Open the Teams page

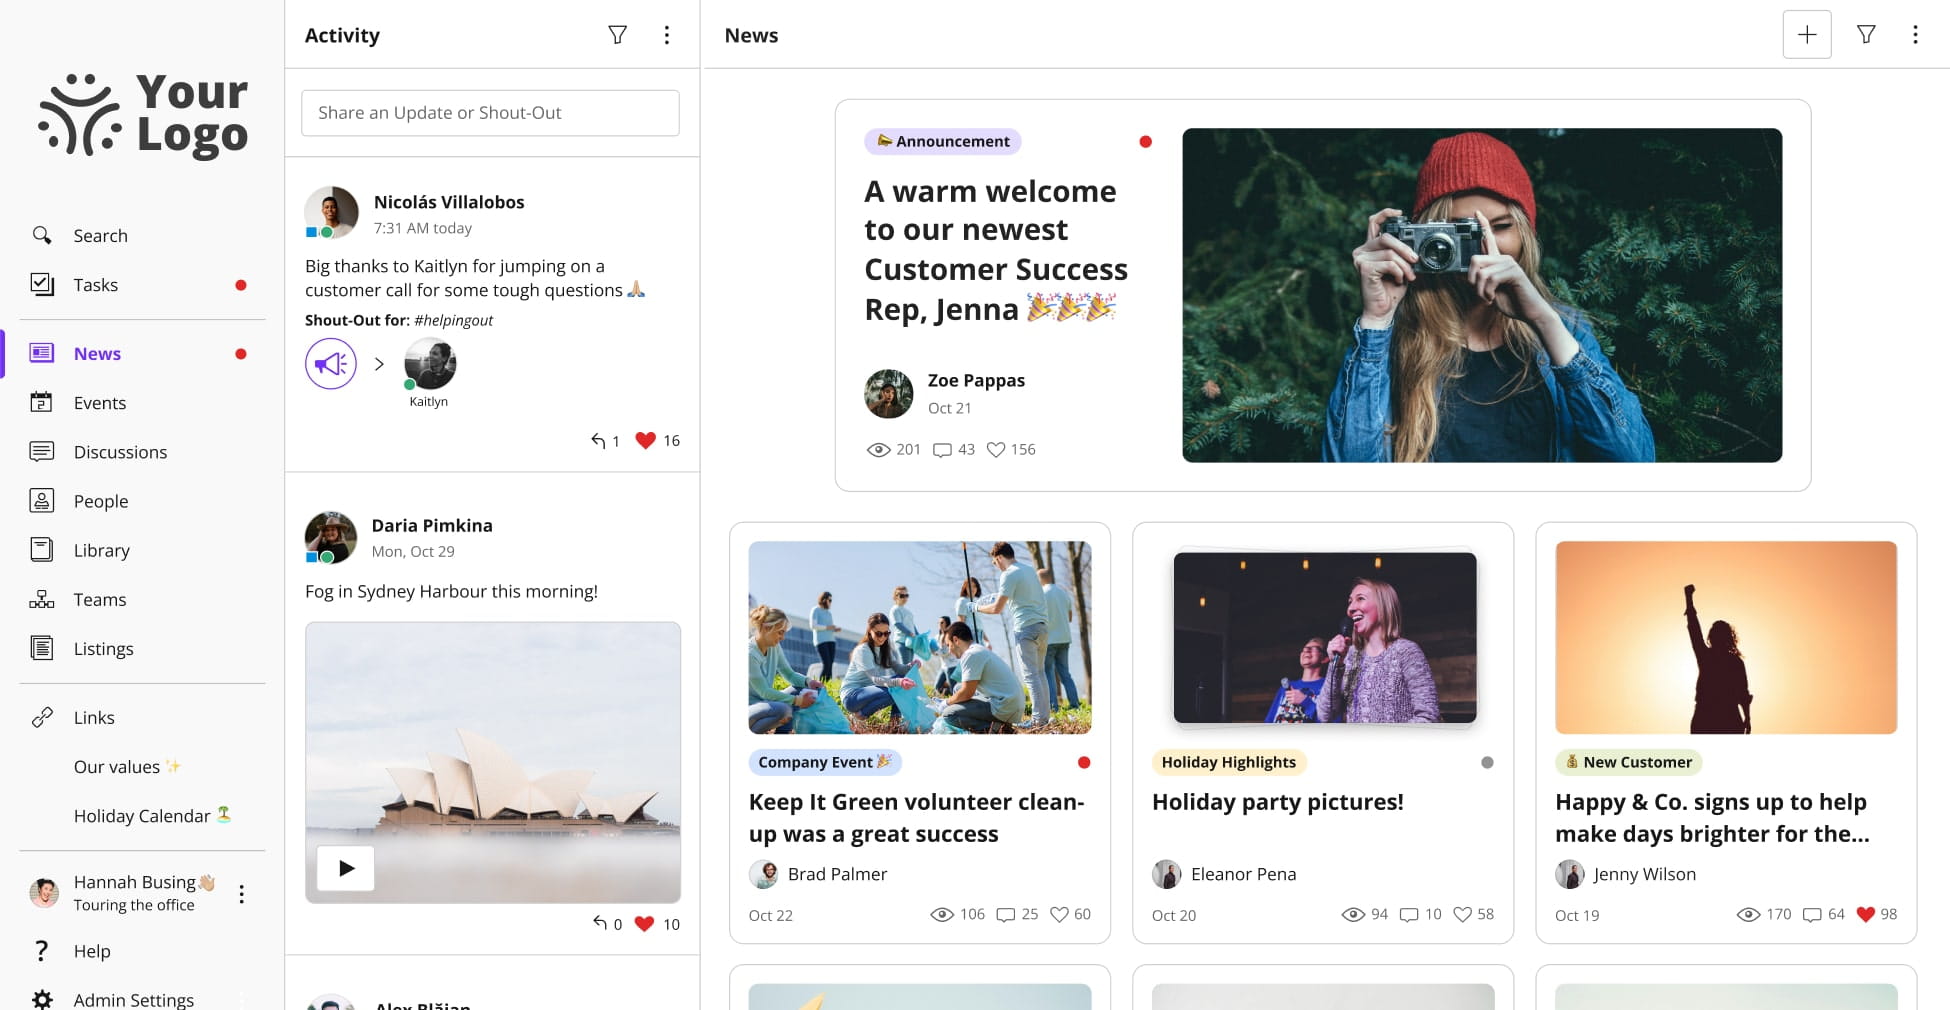(x=99, y=599)
